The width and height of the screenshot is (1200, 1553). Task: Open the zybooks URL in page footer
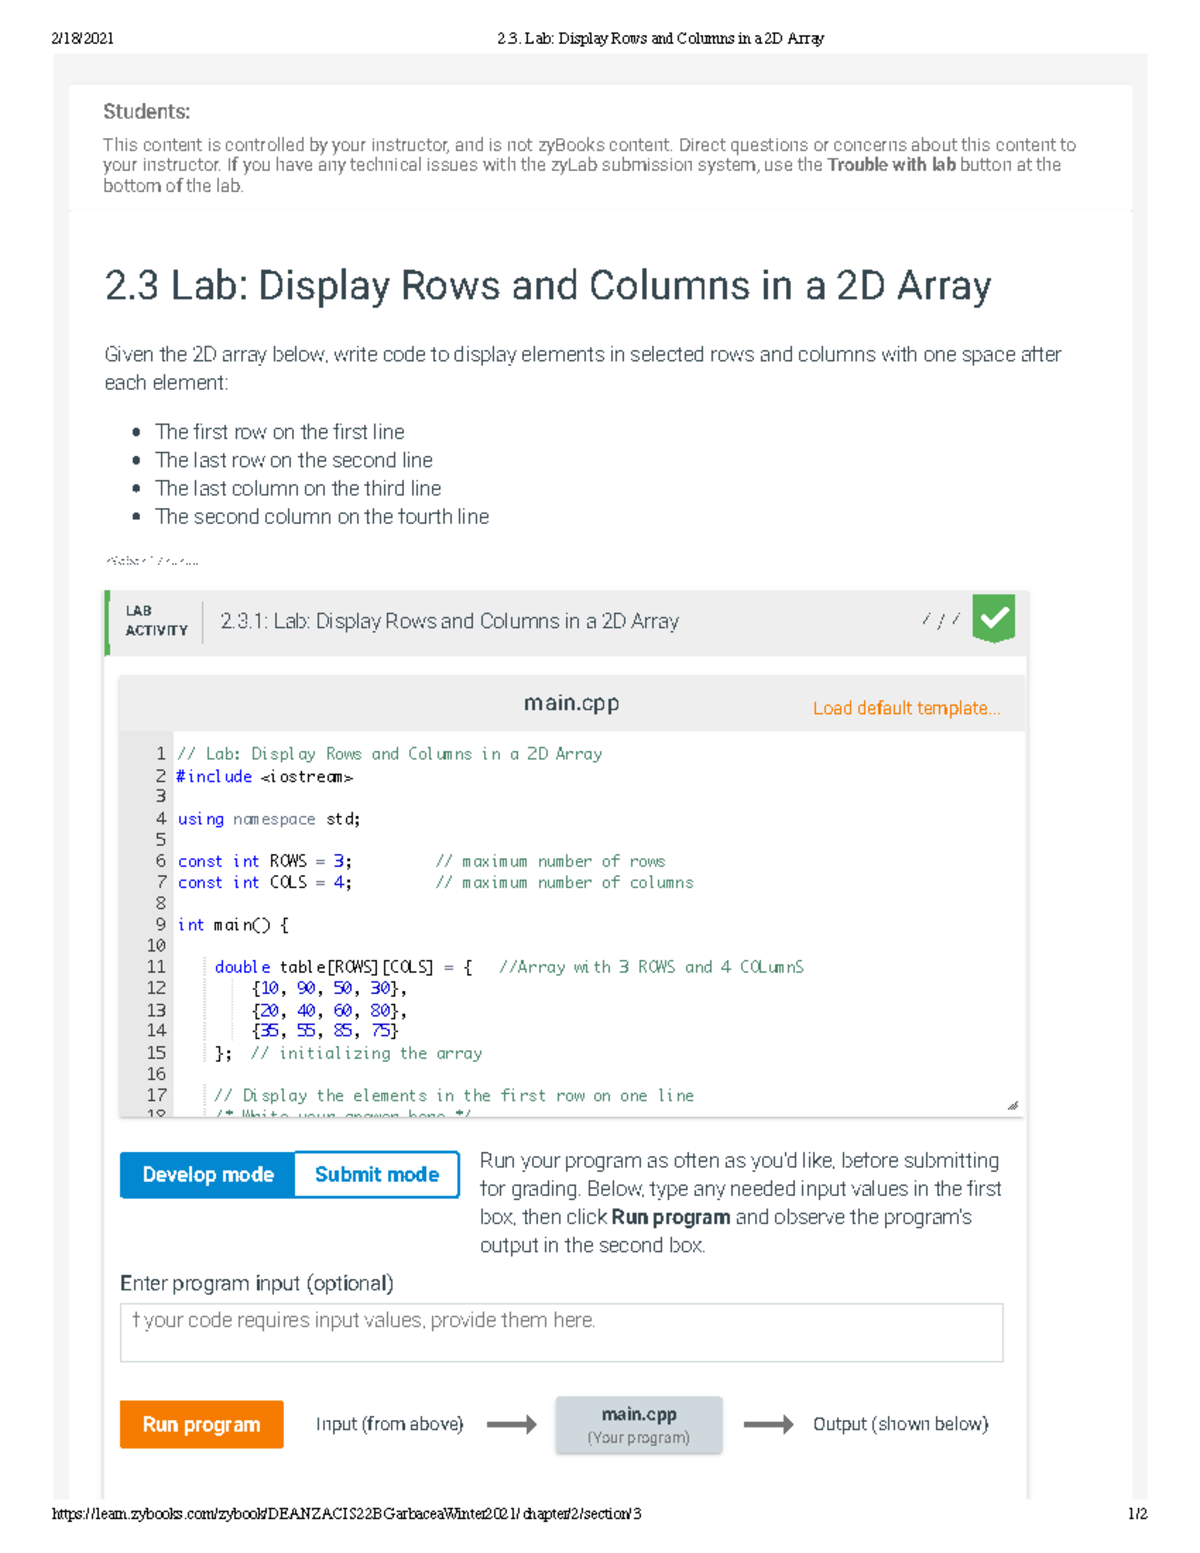pyautogui.click(x=347, y=1513)
